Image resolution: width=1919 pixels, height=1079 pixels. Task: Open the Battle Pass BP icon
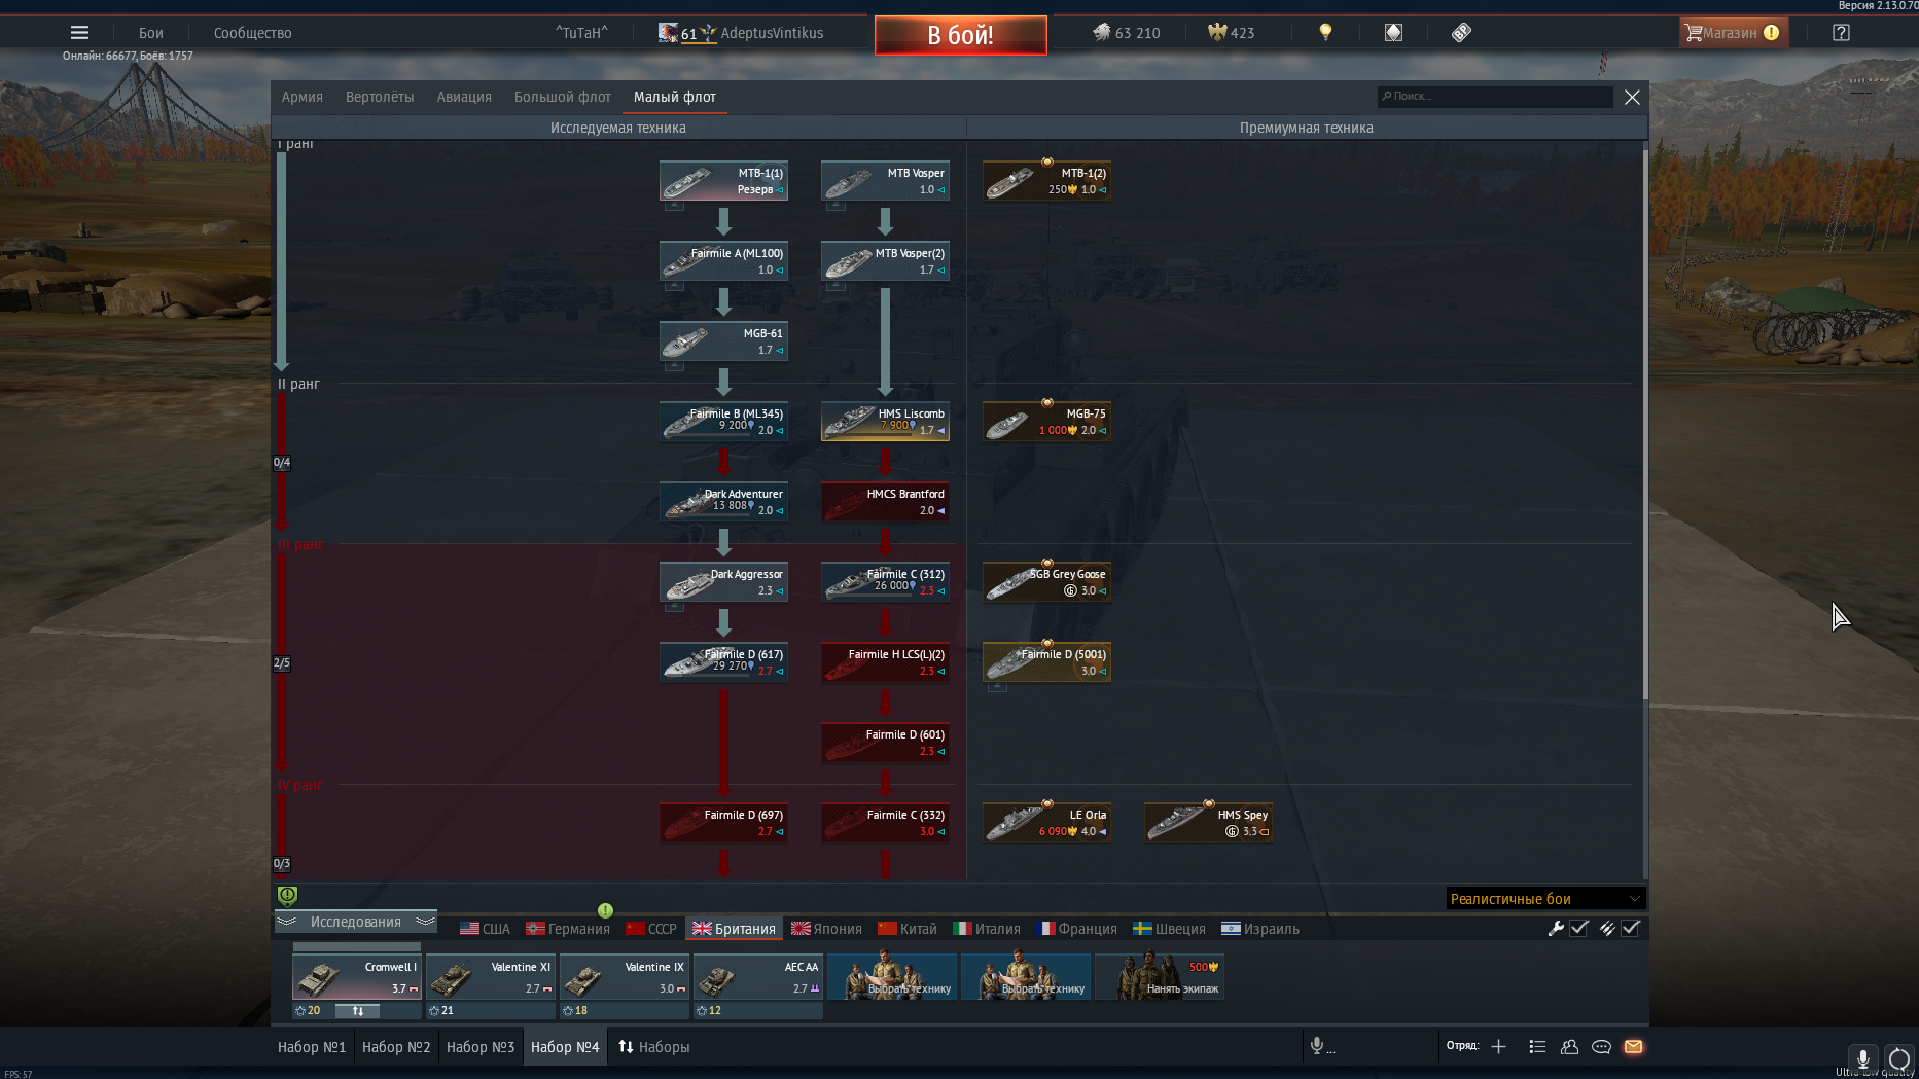tap(1461, 33)
